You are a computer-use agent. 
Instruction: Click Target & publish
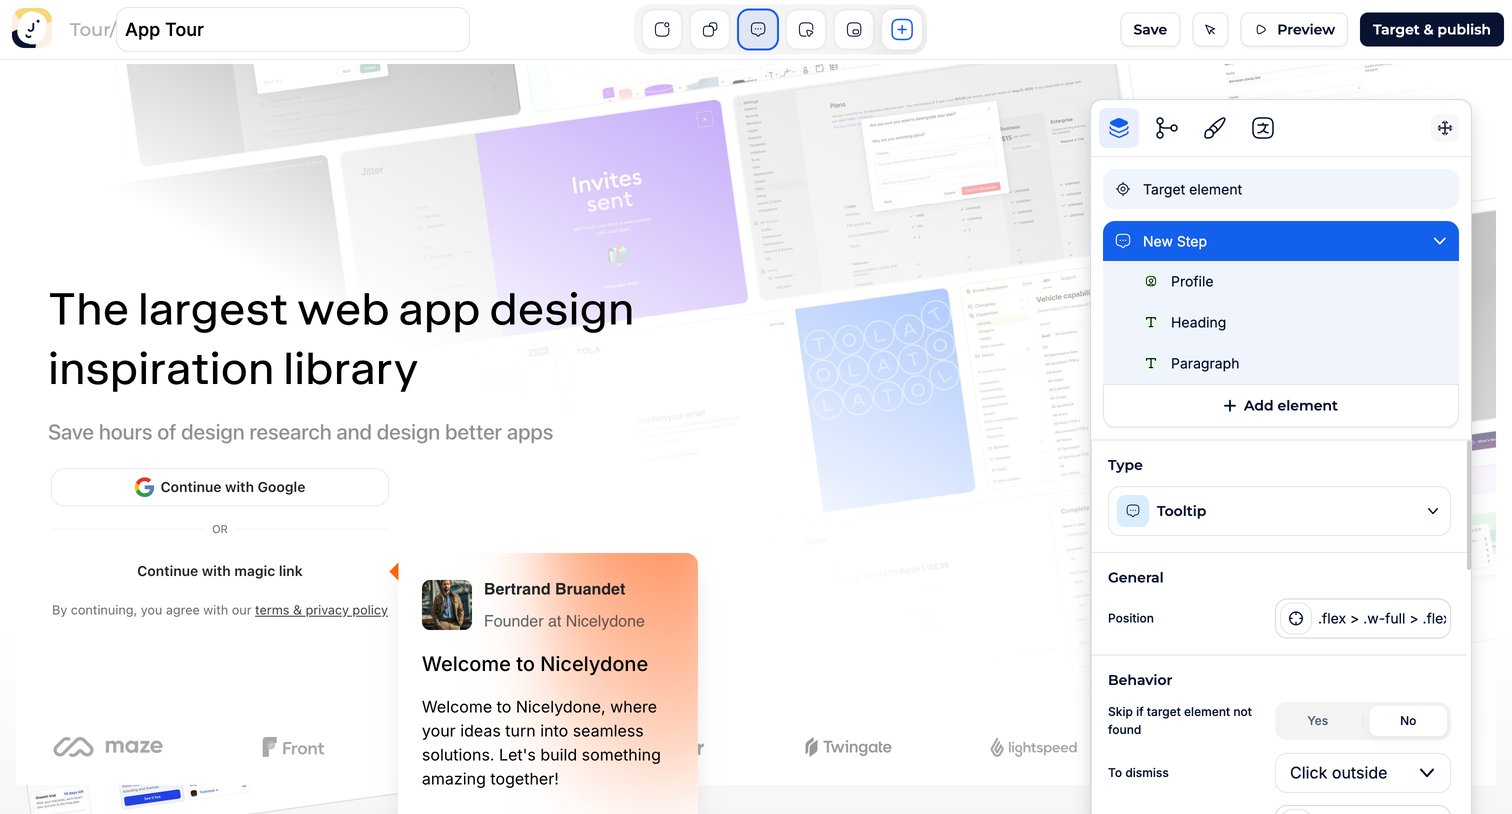coord(1432,30)
